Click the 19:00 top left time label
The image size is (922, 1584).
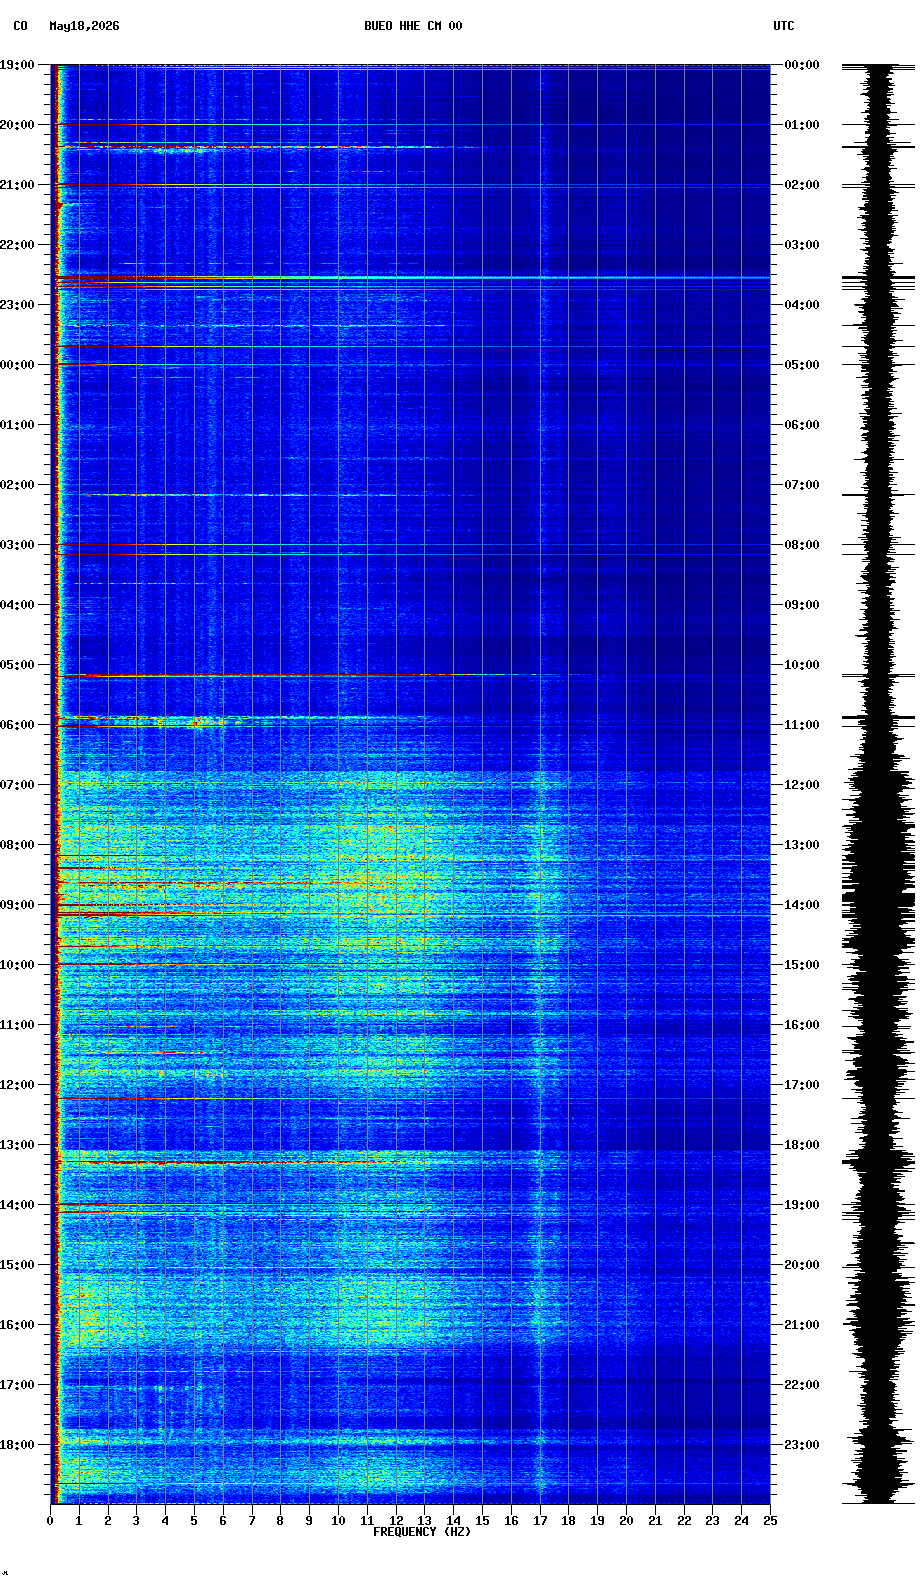[17, 65]
